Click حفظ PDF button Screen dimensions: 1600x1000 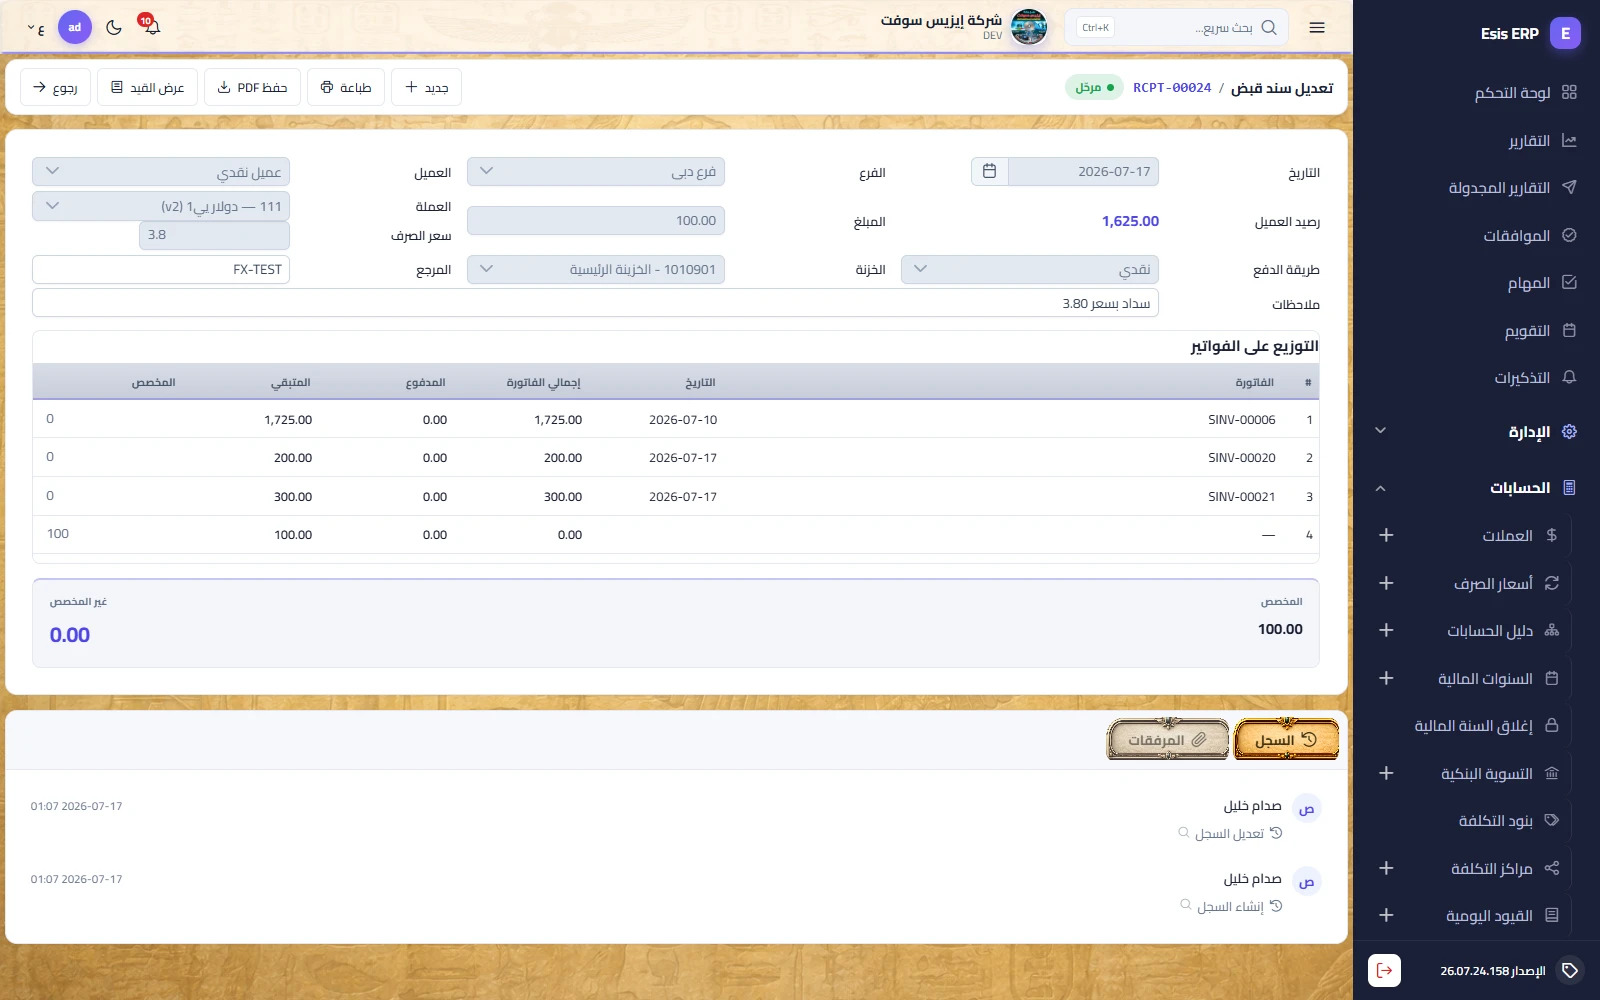(x=253, y=88)
